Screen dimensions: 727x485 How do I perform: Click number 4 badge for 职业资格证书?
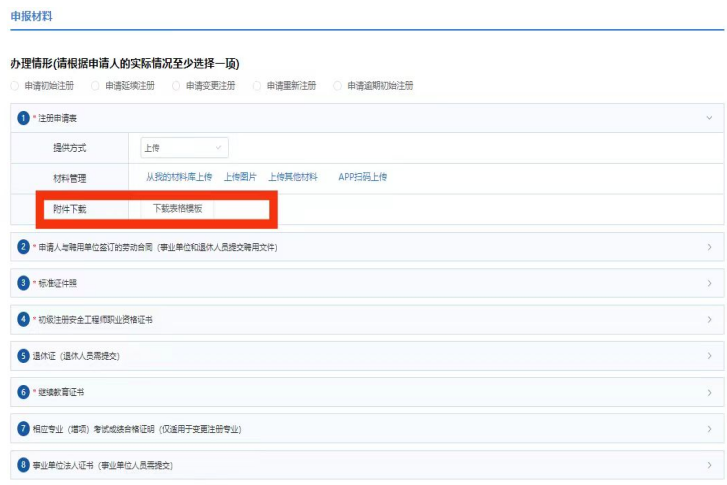(23, 319)
